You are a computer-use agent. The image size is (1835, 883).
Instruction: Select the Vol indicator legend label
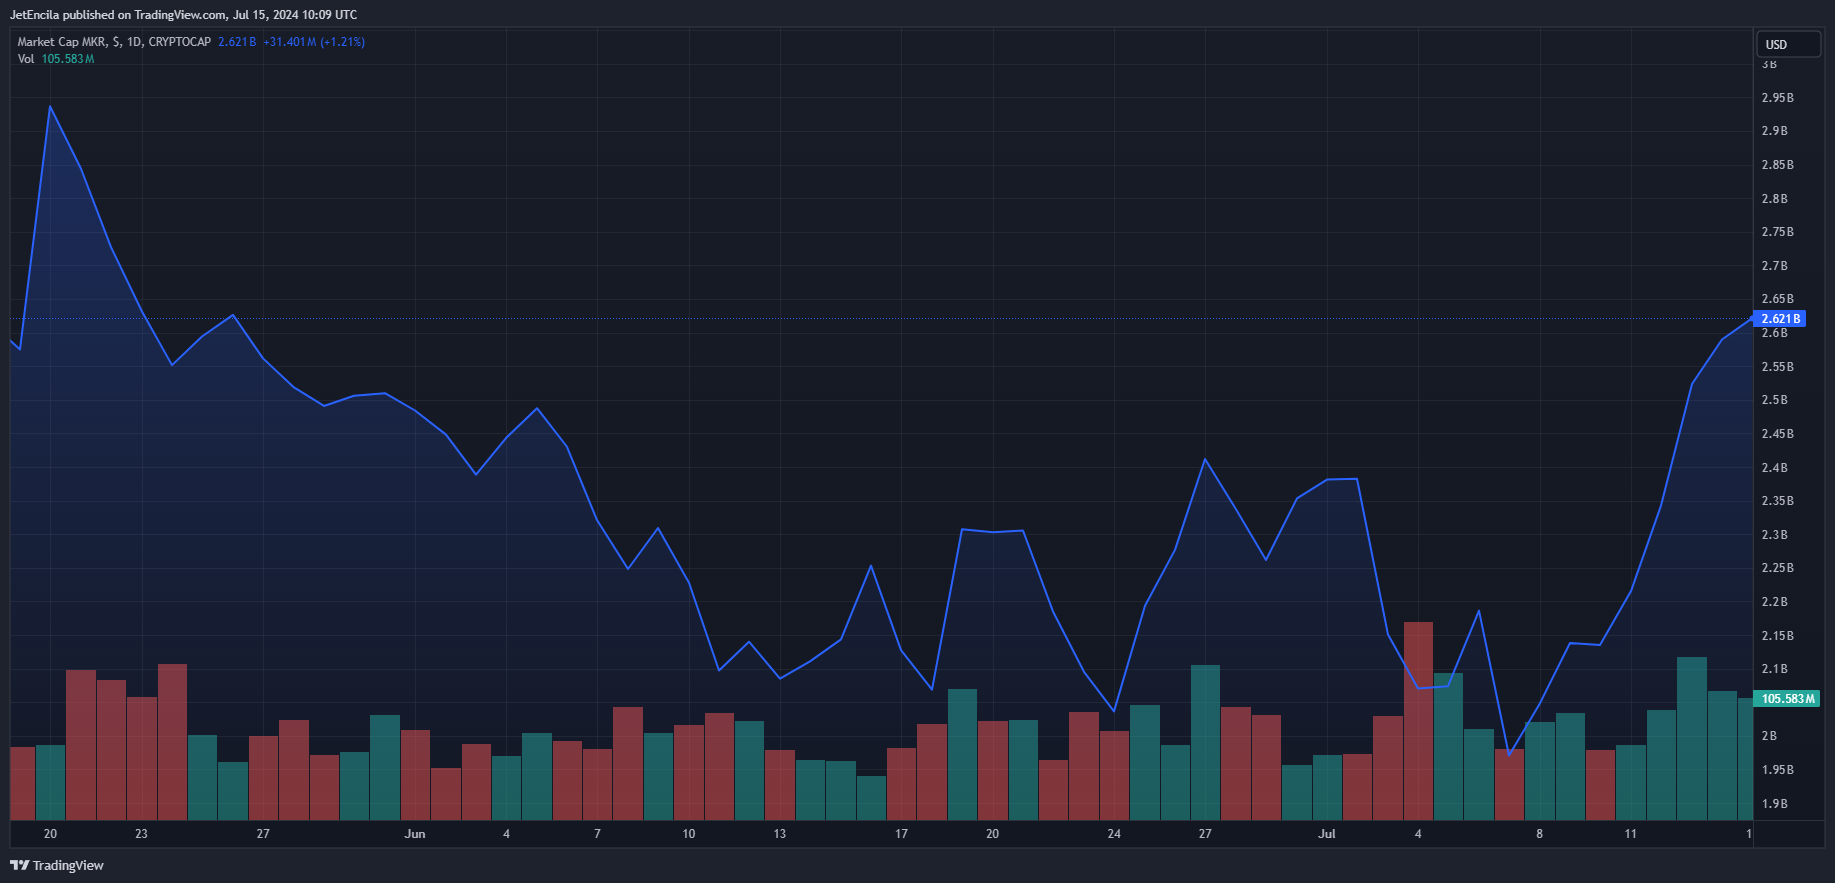point(26,59)
